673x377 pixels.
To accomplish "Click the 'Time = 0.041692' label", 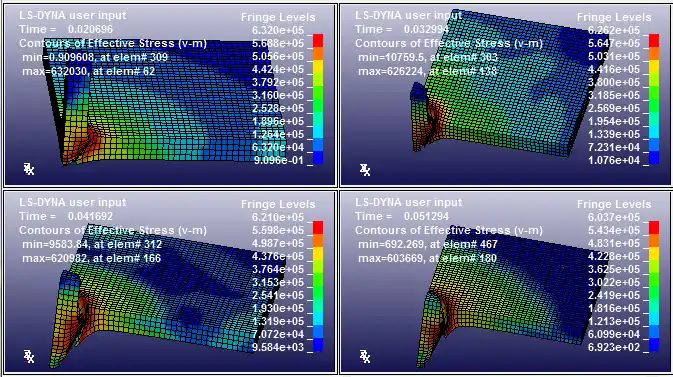I will point(66,216).
